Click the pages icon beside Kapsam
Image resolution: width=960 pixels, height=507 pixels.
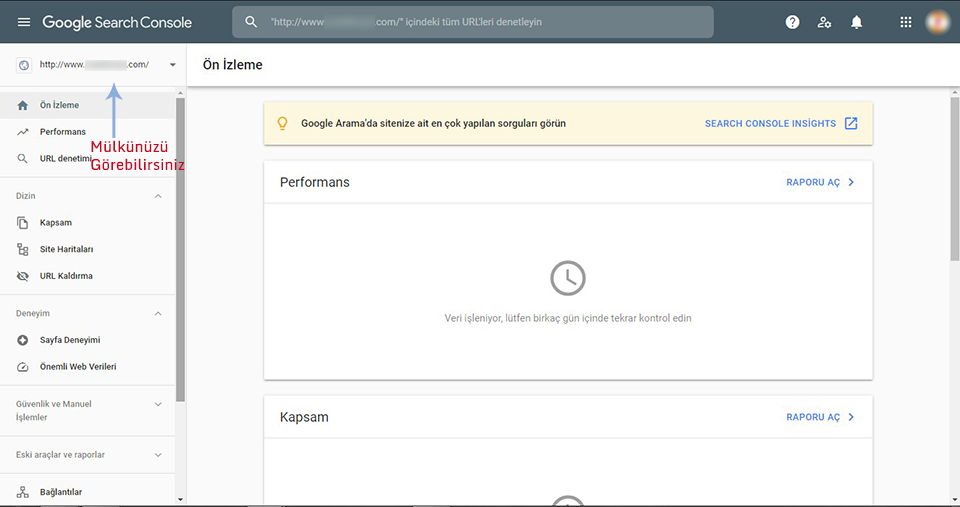tap(23, 223)
